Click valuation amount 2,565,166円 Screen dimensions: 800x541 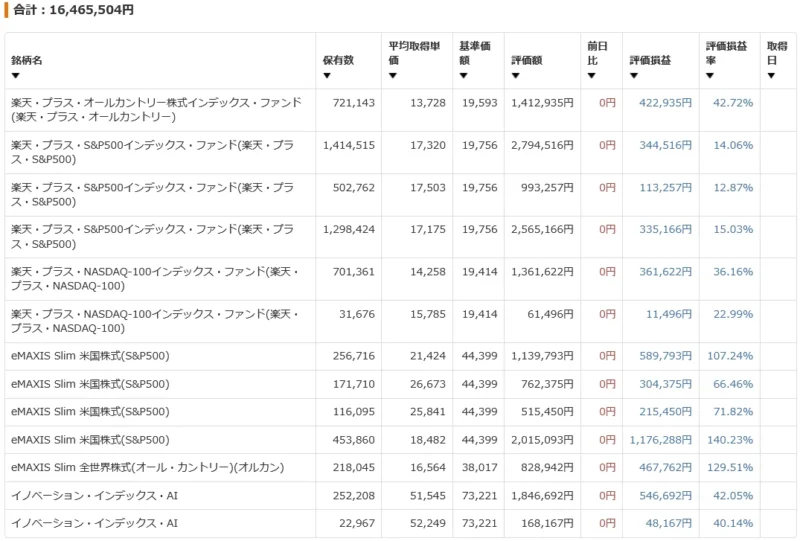pyautogui.click(x=542, y=229)
